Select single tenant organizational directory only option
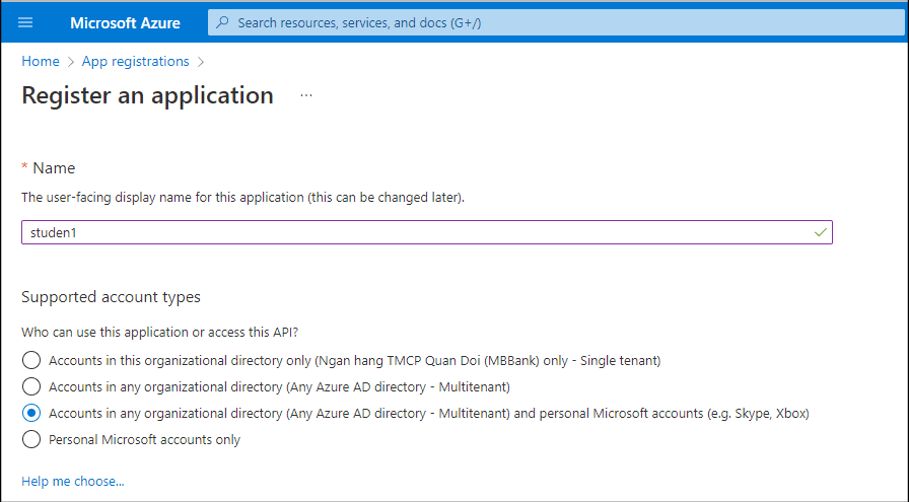The height and width of the screenshot is (502, 909). point(32,360)
